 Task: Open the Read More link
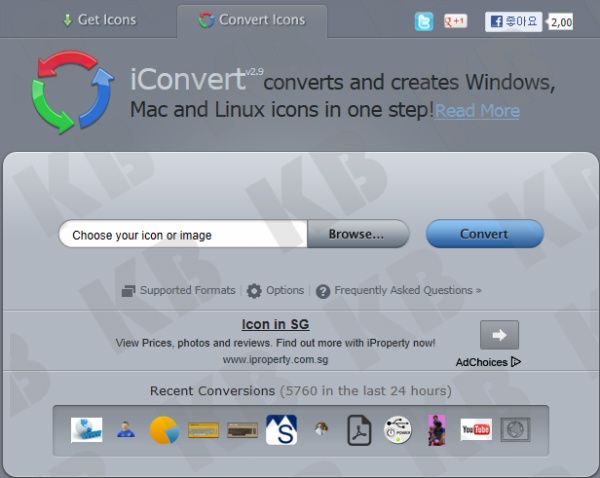[477, 111]
